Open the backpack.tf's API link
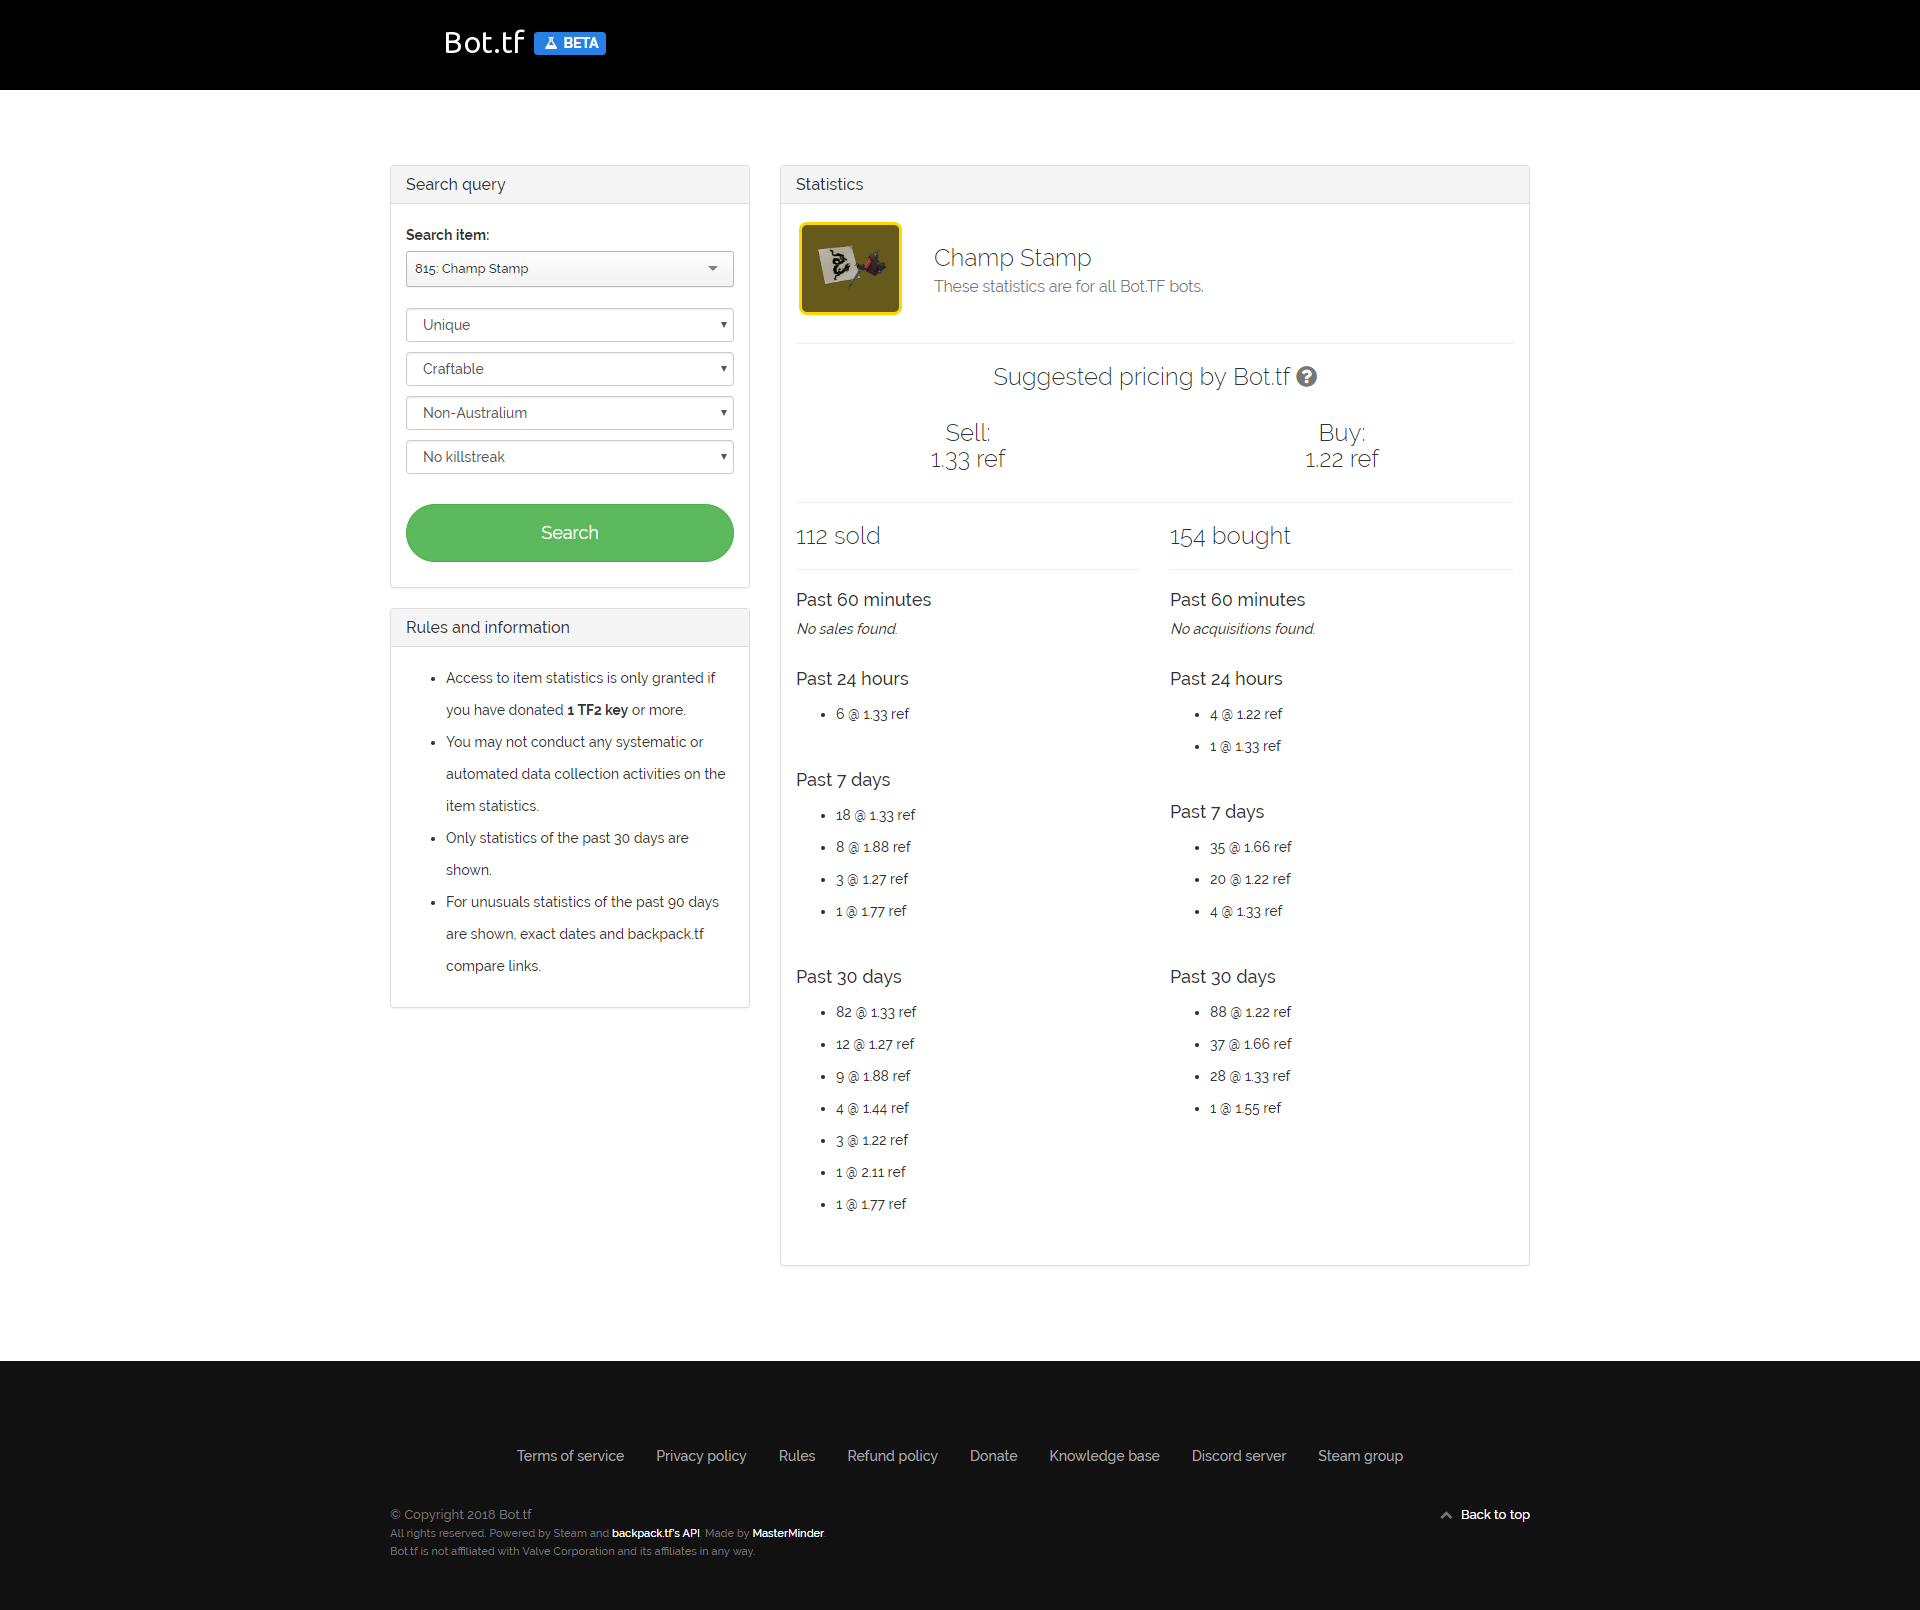 [655, 1533]
